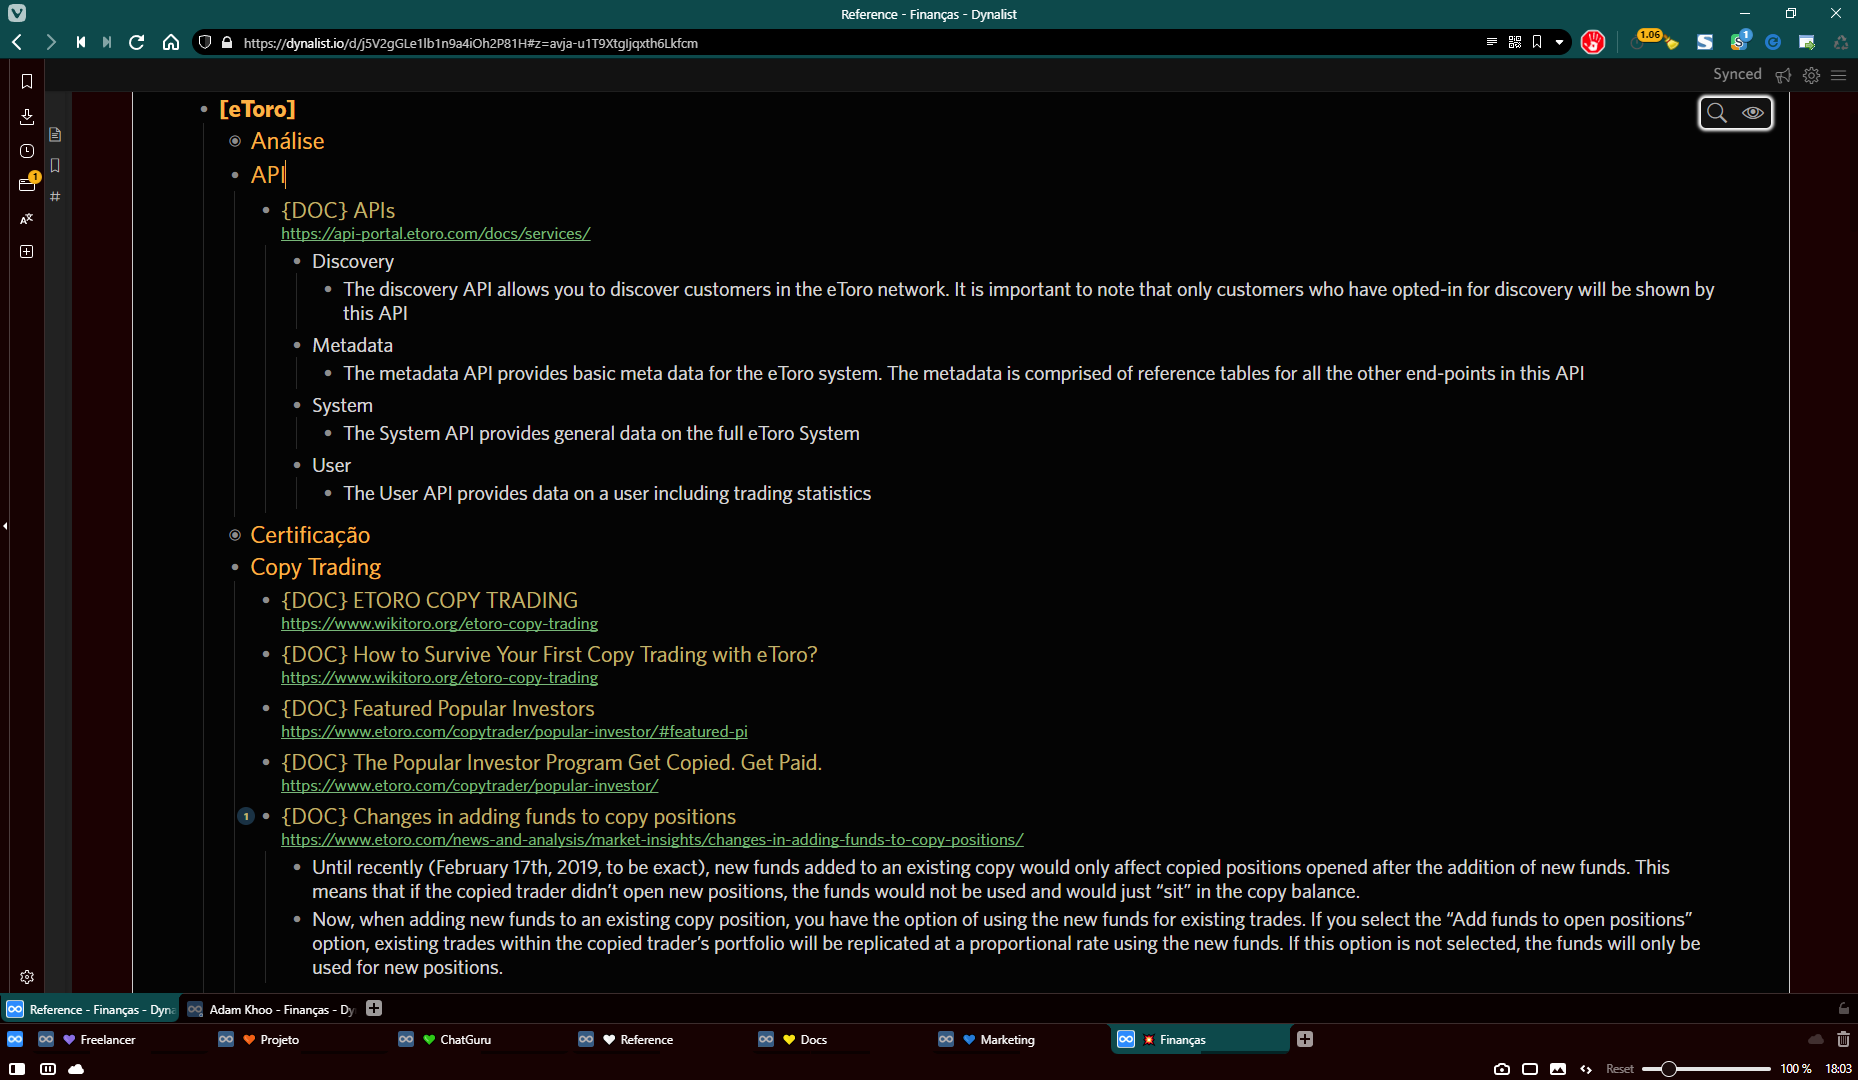Screen dimensions: 1858x1080
Task: Go to the browser home page
Action: (x=171, y=42)
